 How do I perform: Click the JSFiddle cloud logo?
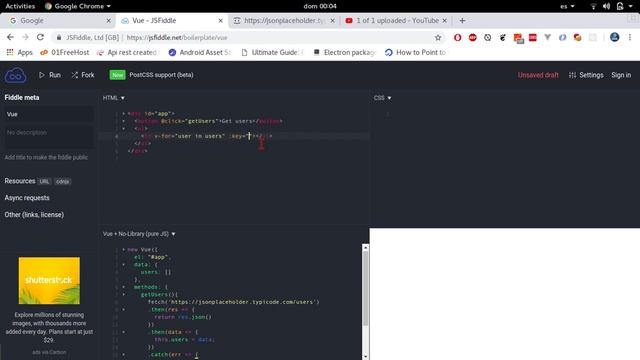pyautogui.click(x=16, y=76)
